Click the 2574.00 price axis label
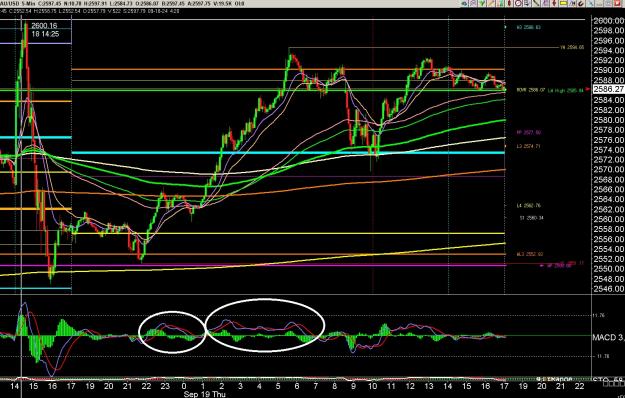Image resolution: width=625 pixels, height=398 pixels. click(609, 150)
